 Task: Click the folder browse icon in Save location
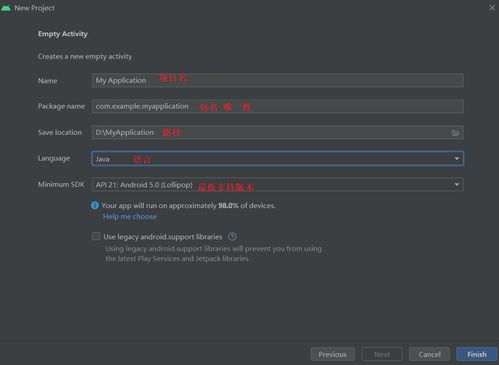click(455, 133)
